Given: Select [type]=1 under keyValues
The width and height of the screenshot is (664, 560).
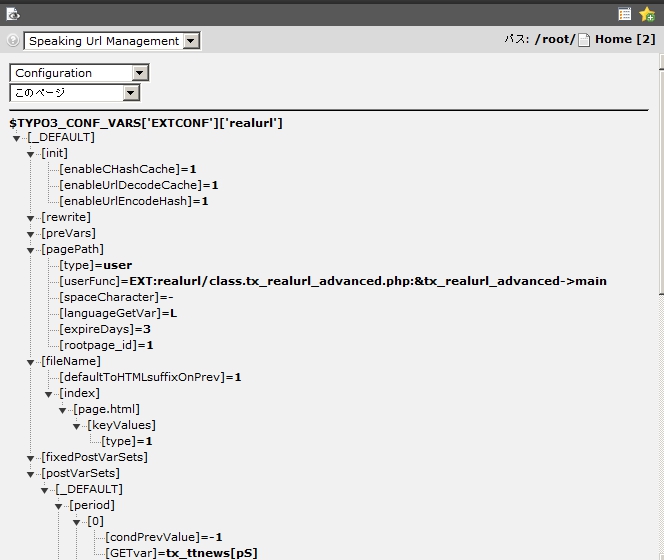Looking at the screenshot, I should (x=127, y=441).
